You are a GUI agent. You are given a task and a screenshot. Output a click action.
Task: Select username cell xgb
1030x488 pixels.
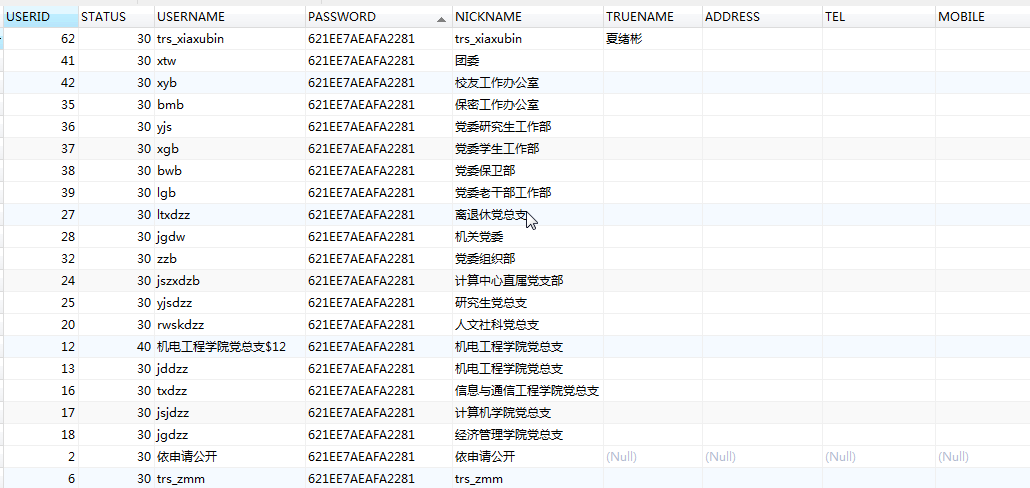pyautogui.click(x=231, y=149)
